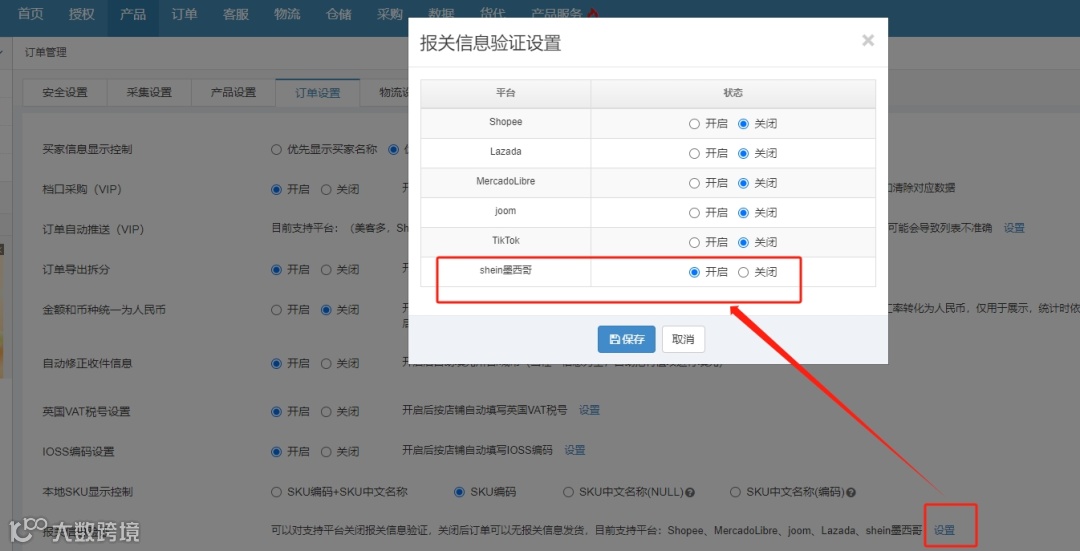Open the 采购 menu
The height and width of the screenshot is (551, 1080).
(390, 14)
